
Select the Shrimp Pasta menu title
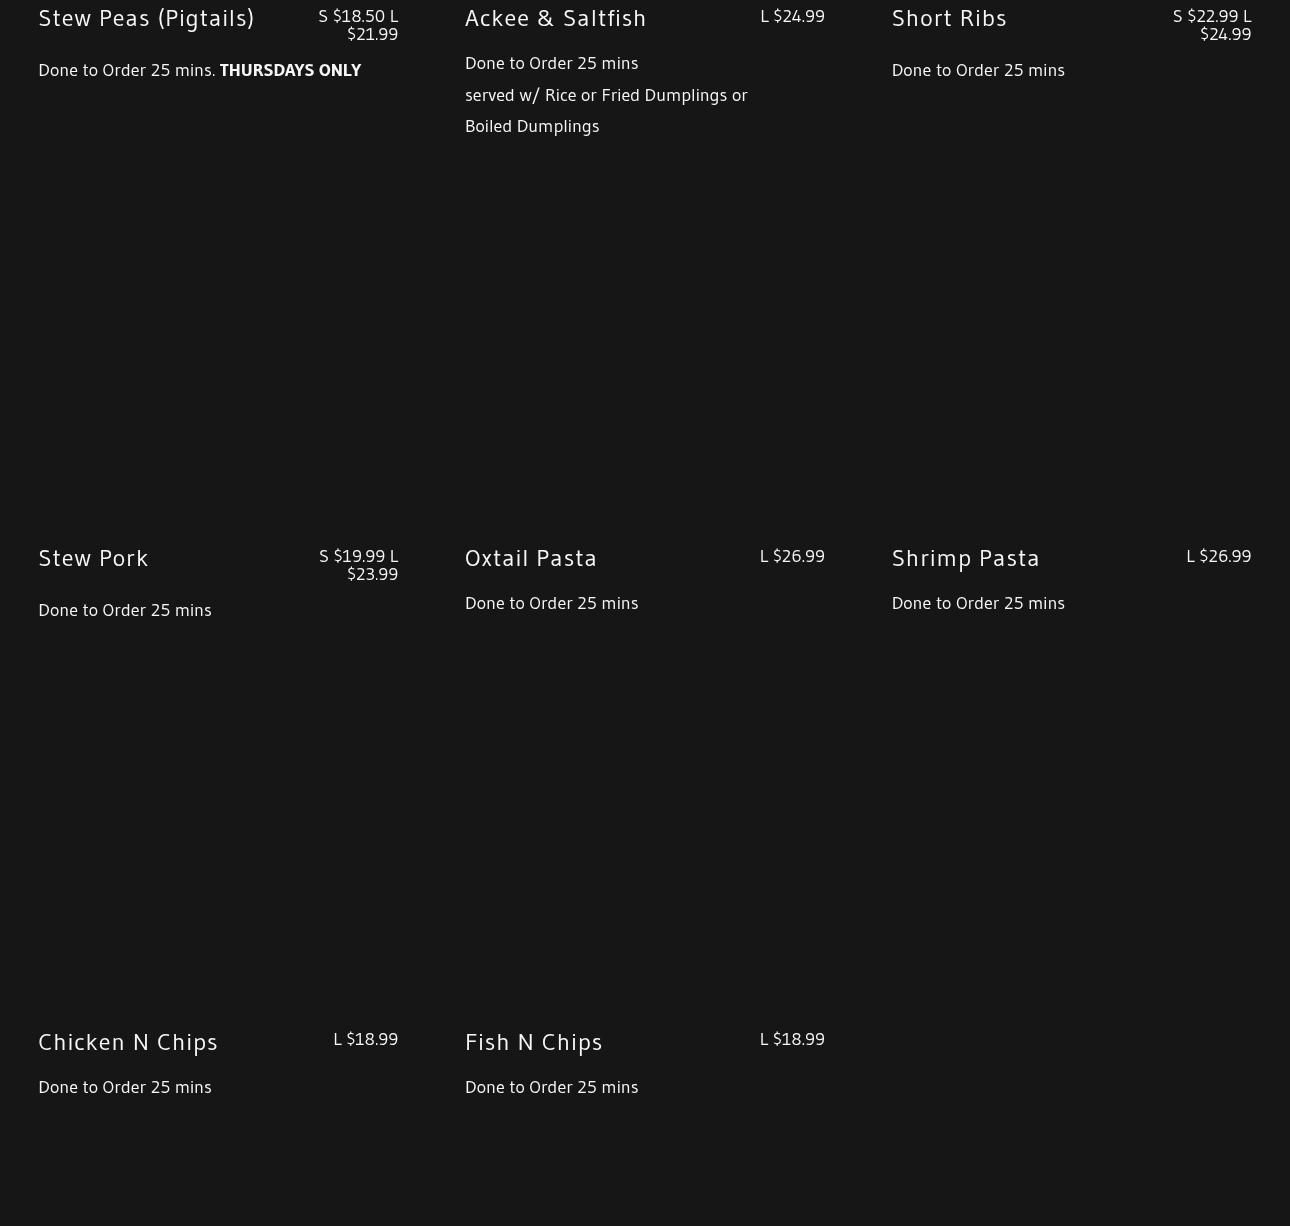coord(965,558)
